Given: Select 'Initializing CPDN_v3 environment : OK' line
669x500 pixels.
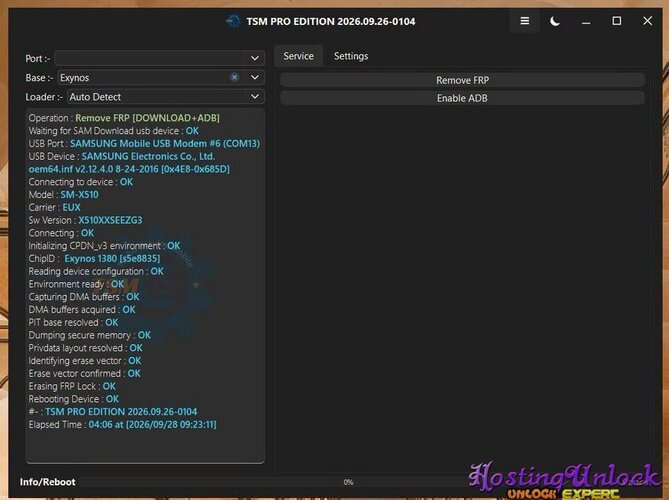Looking at the screenshot, I should pyautogui.click(x=104, y=246).
